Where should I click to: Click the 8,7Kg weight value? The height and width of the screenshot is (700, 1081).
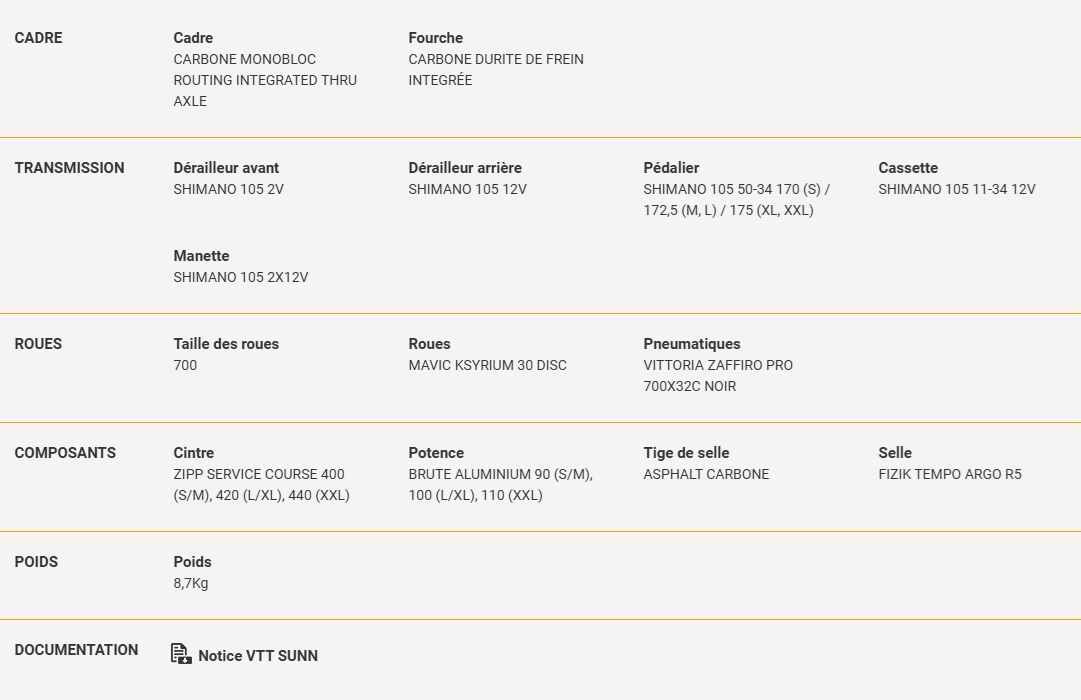click(191, 583)
